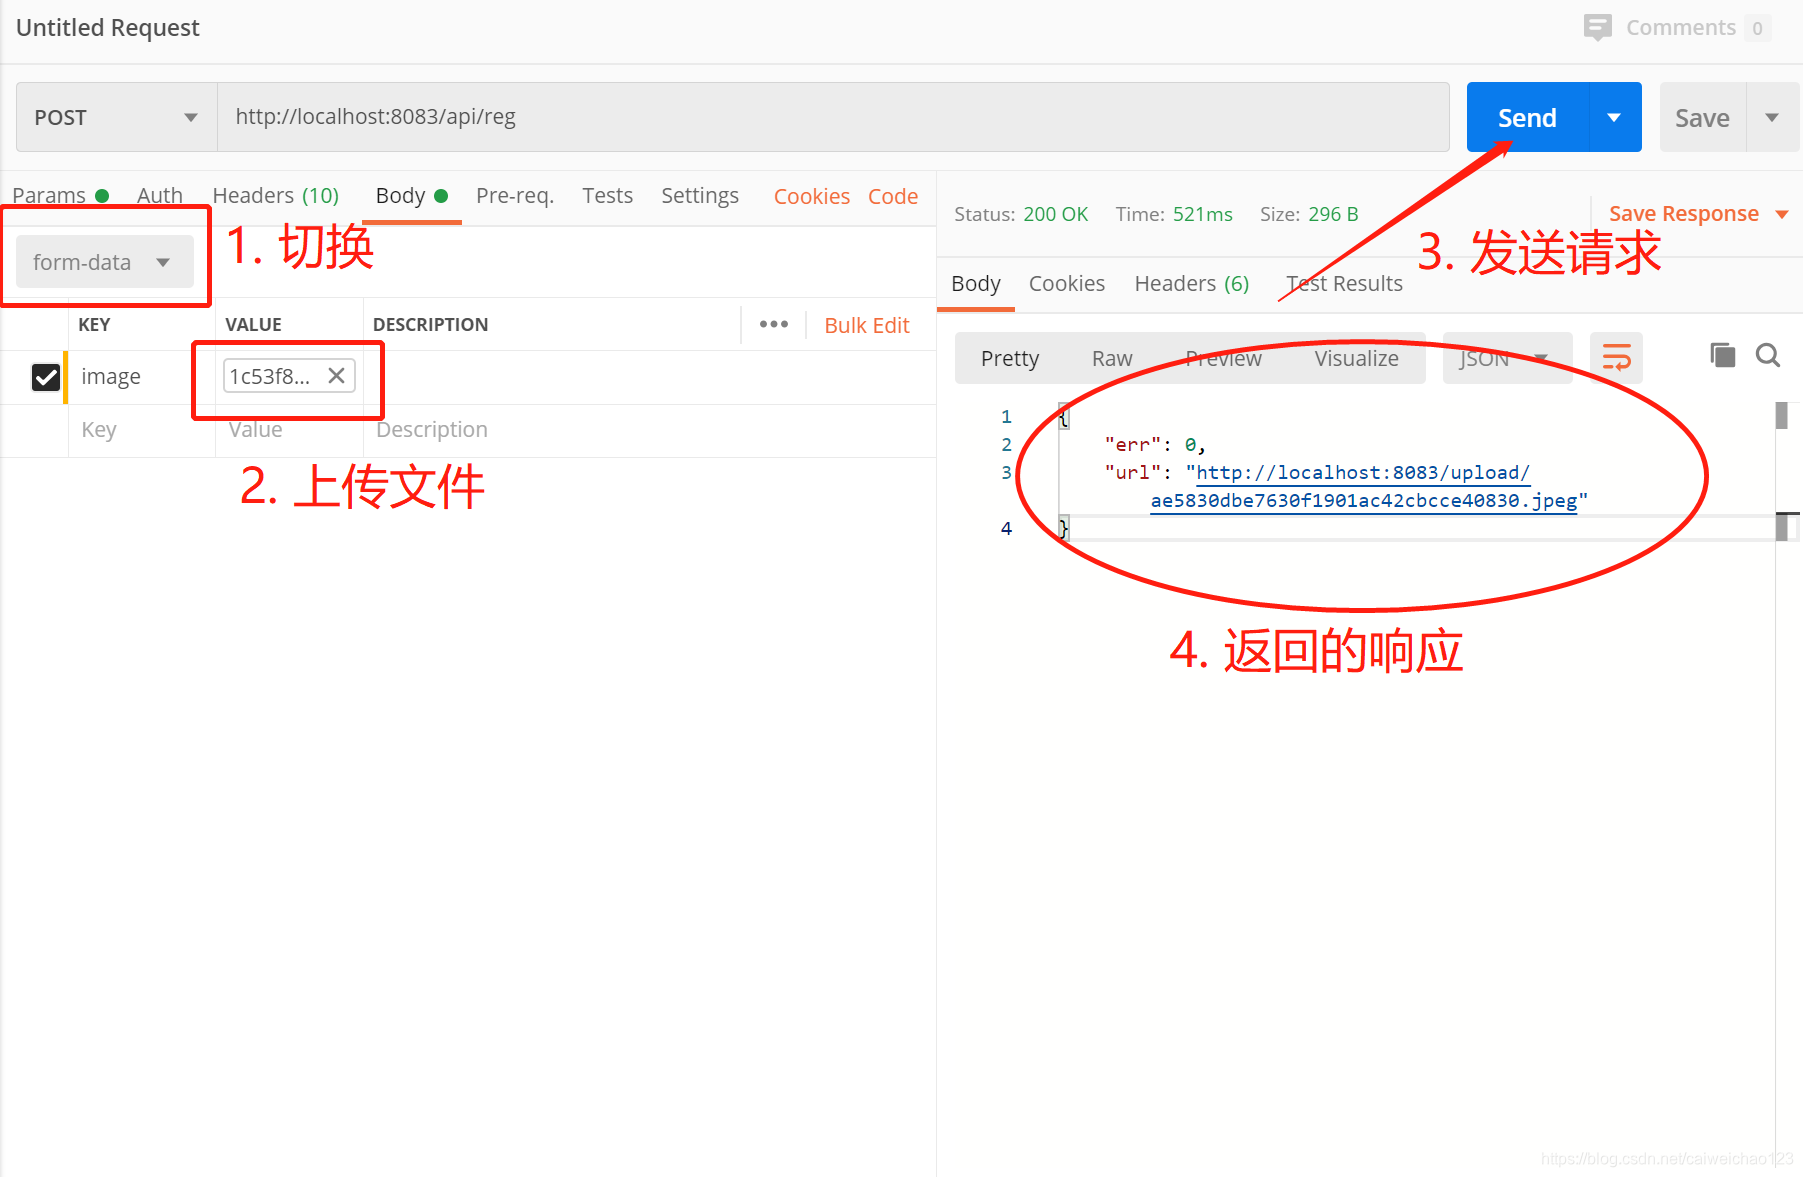1803x1177 pixels.
Task: Click the empty Value field
Action: pos(289,430)
